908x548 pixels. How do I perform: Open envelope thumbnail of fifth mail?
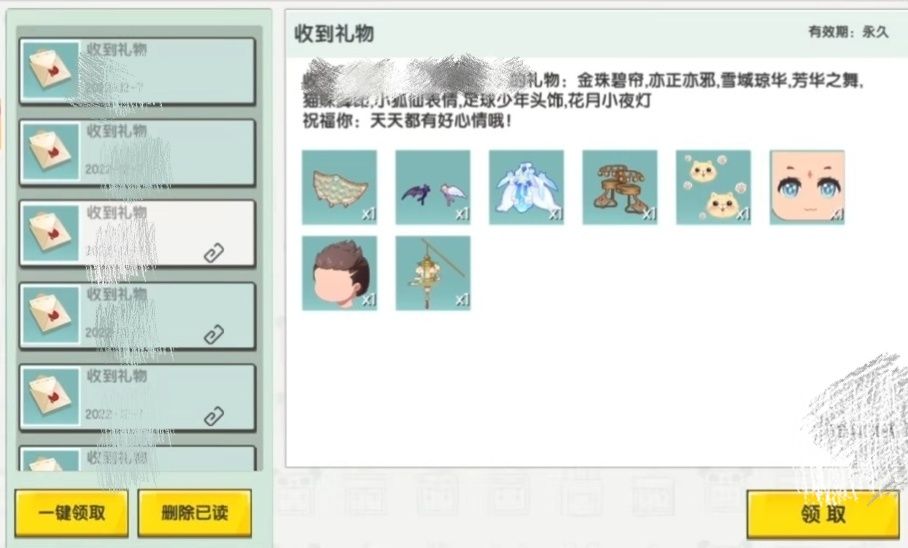click(x=50, y=397)
